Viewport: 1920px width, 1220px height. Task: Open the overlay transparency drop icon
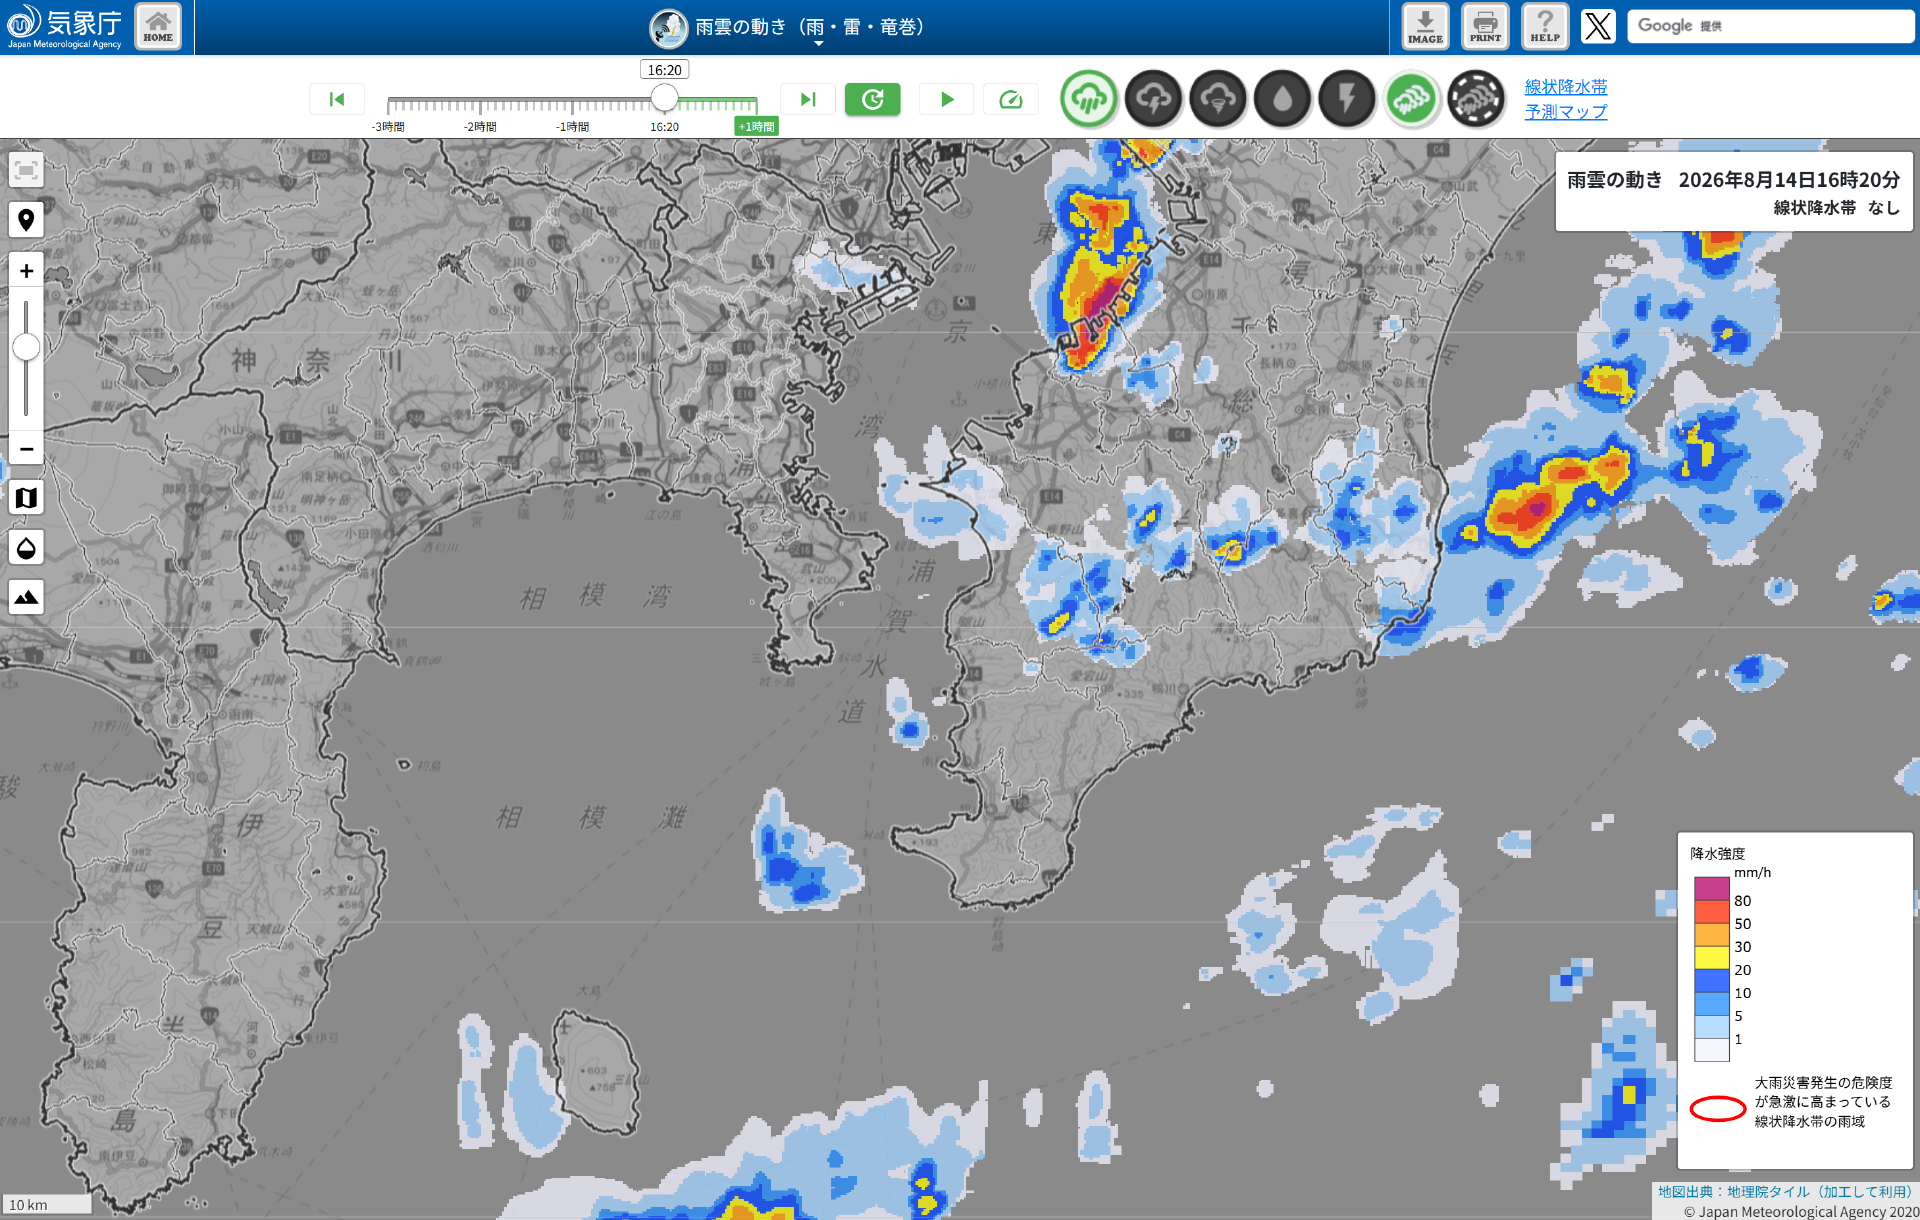click(x=26, y=547)
